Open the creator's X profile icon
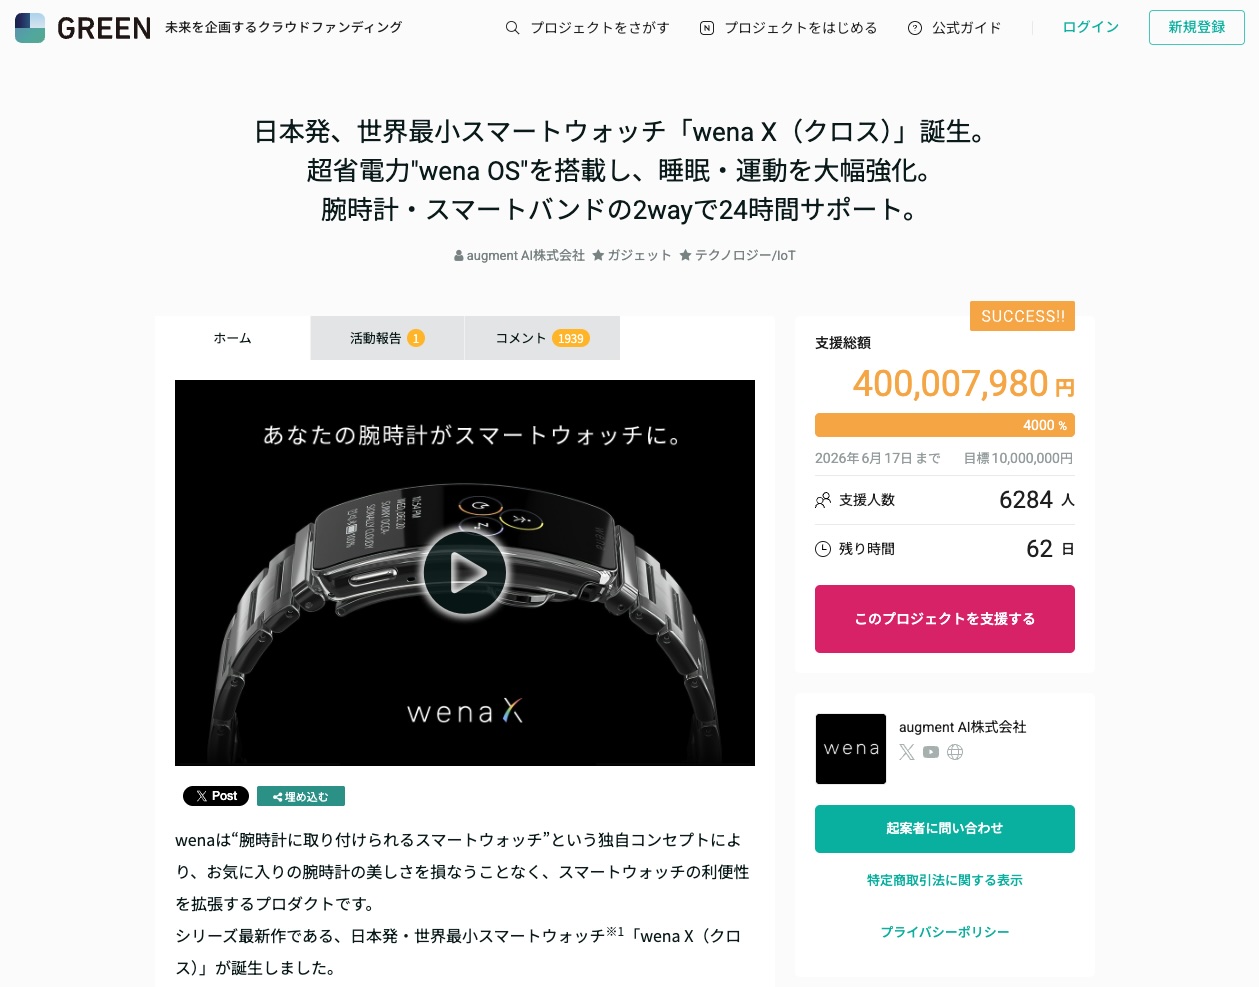1259x987 pixels. click(907, 752)
